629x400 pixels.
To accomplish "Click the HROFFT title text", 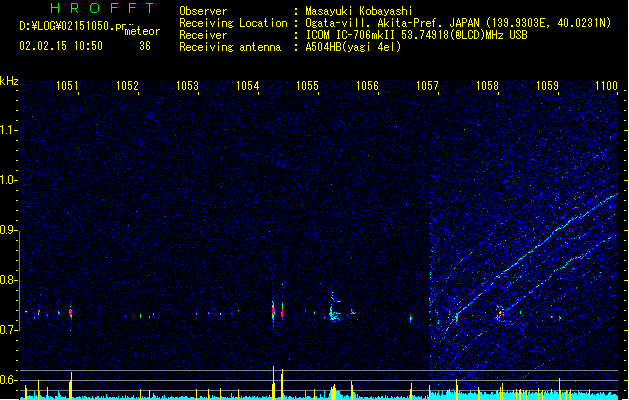I will pyautogui.click(x=103, y=8).
